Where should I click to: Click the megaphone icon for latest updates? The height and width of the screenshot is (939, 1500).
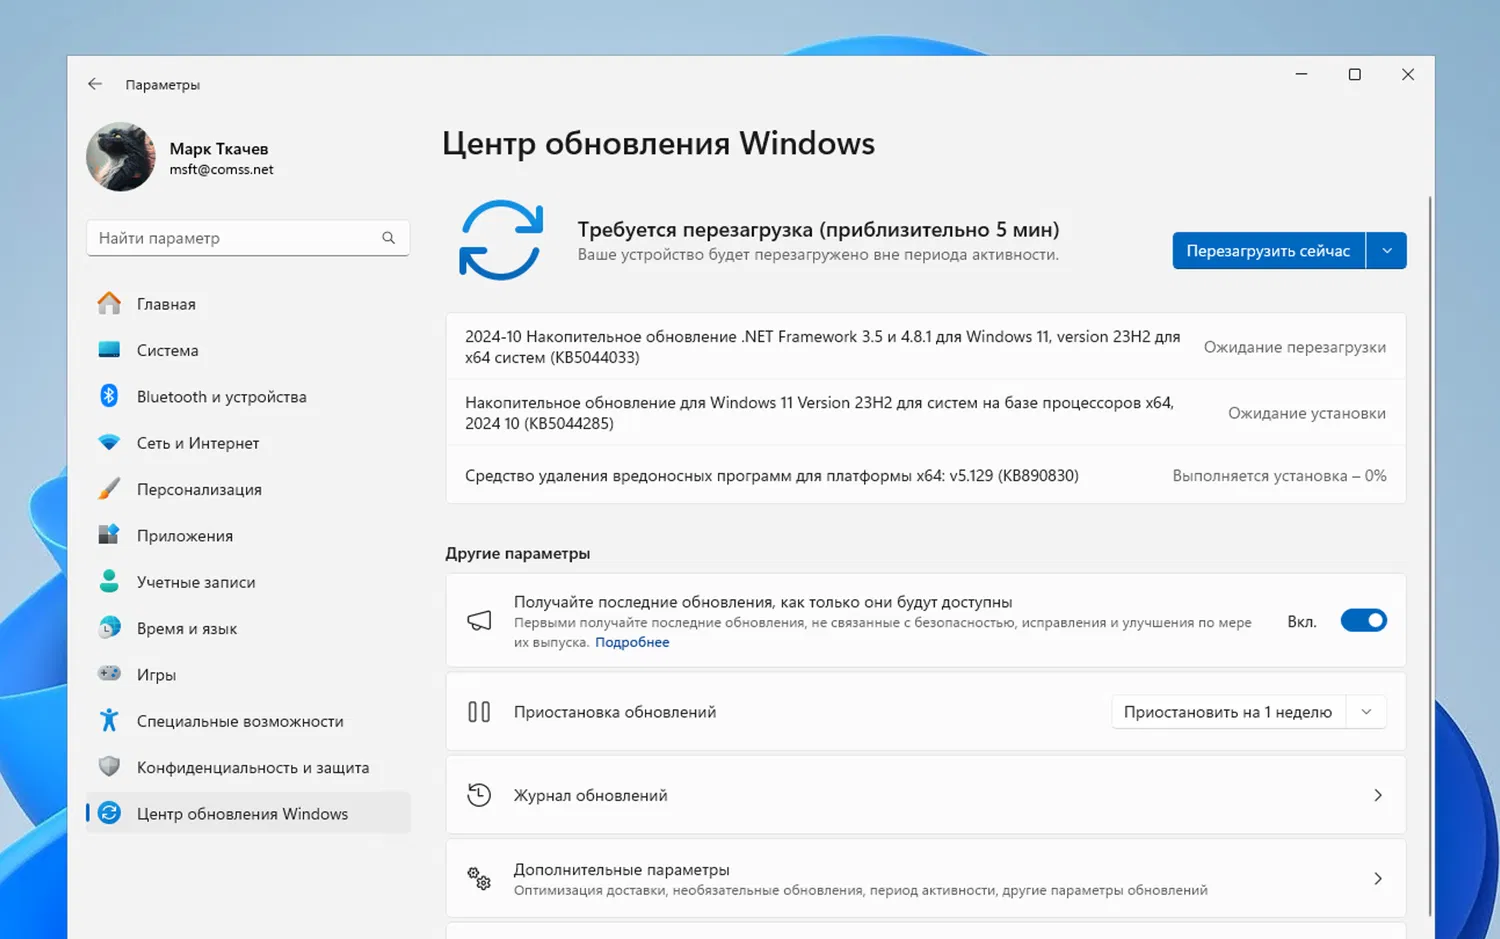pyautogui.click(x=479, y=621)
